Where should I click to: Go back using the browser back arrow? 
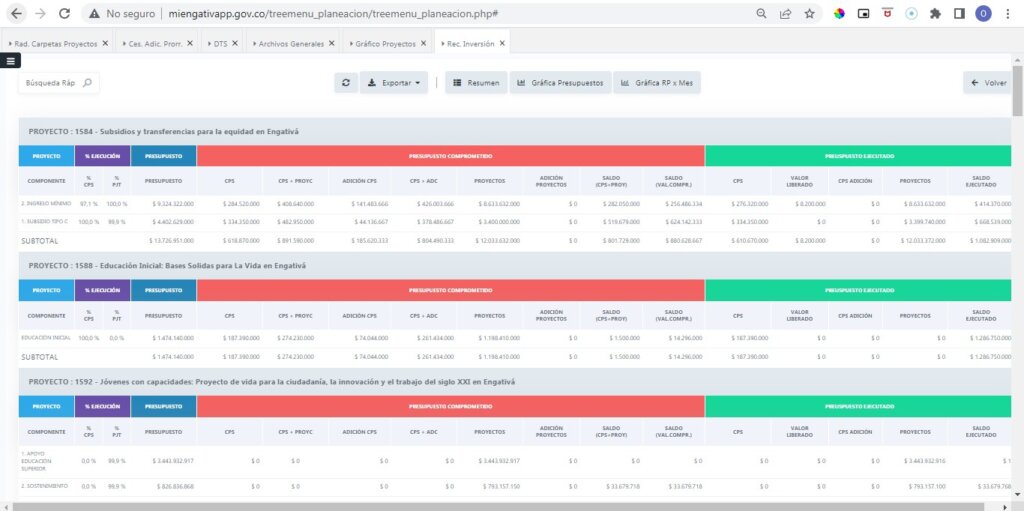tap(16, 13)
